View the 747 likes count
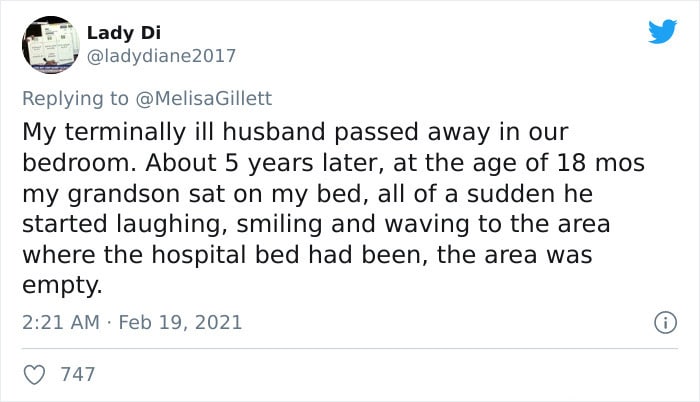Viewport: 700px width, 402px height. coord(78,374)
